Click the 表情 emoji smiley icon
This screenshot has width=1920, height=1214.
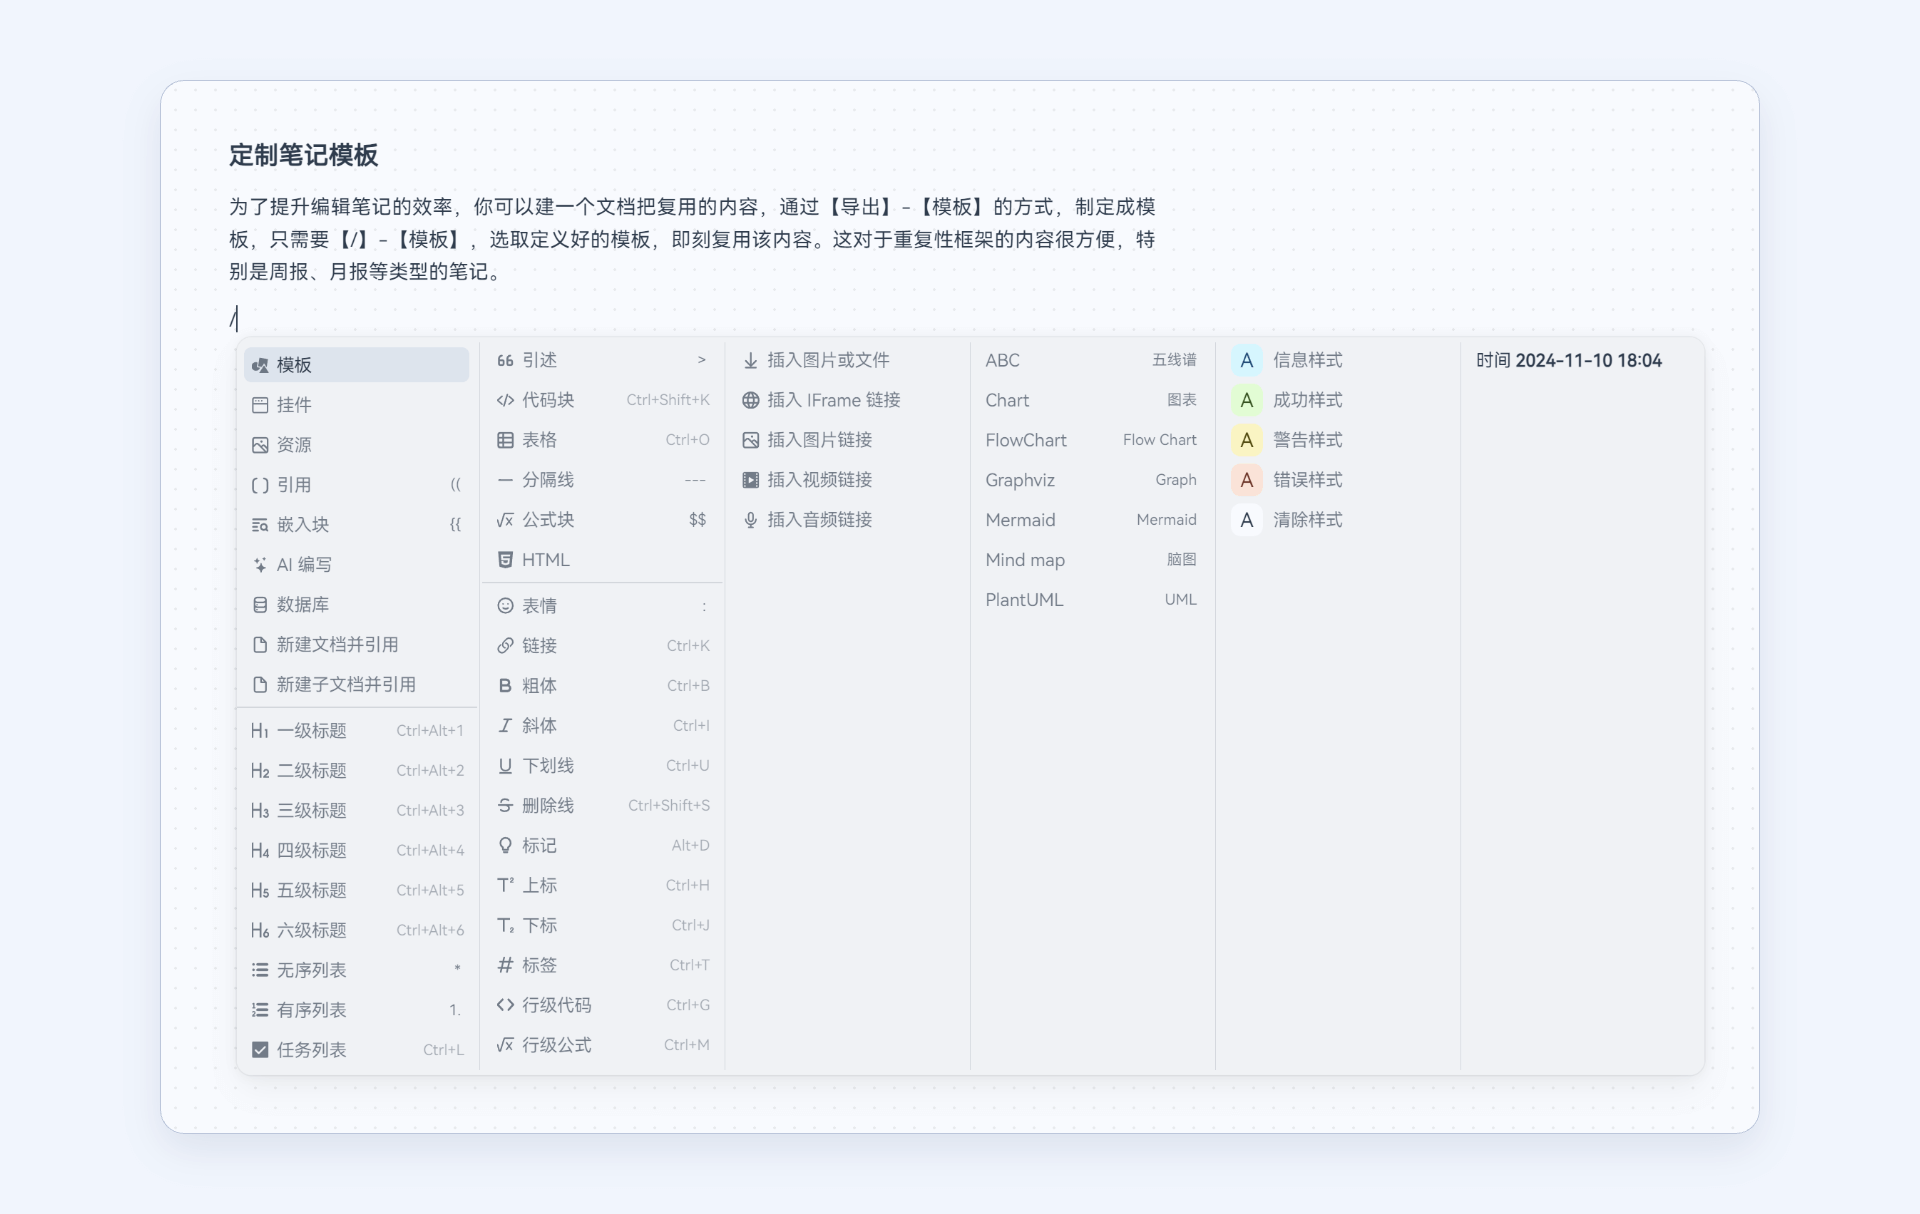tap(505, 606)
